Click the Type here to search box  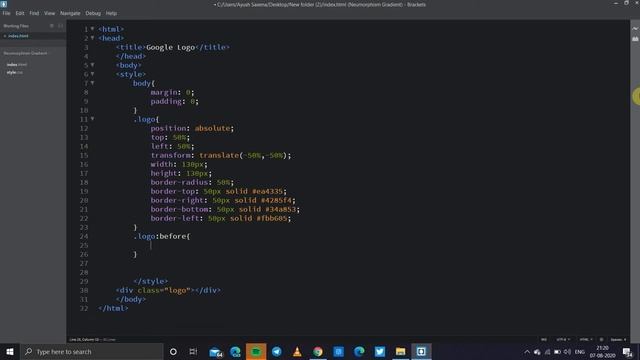[x=92, y=351]
